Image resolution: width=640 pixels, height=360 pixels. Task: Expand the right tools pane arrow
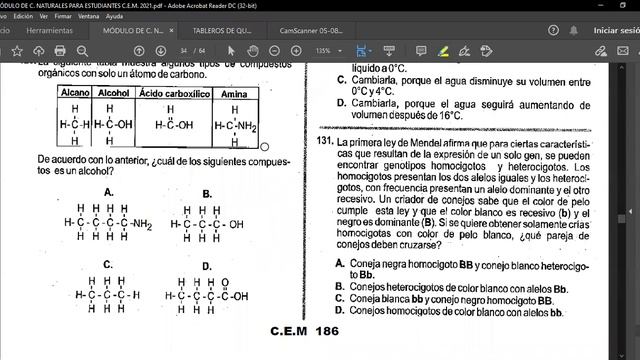tap(631, 211)
